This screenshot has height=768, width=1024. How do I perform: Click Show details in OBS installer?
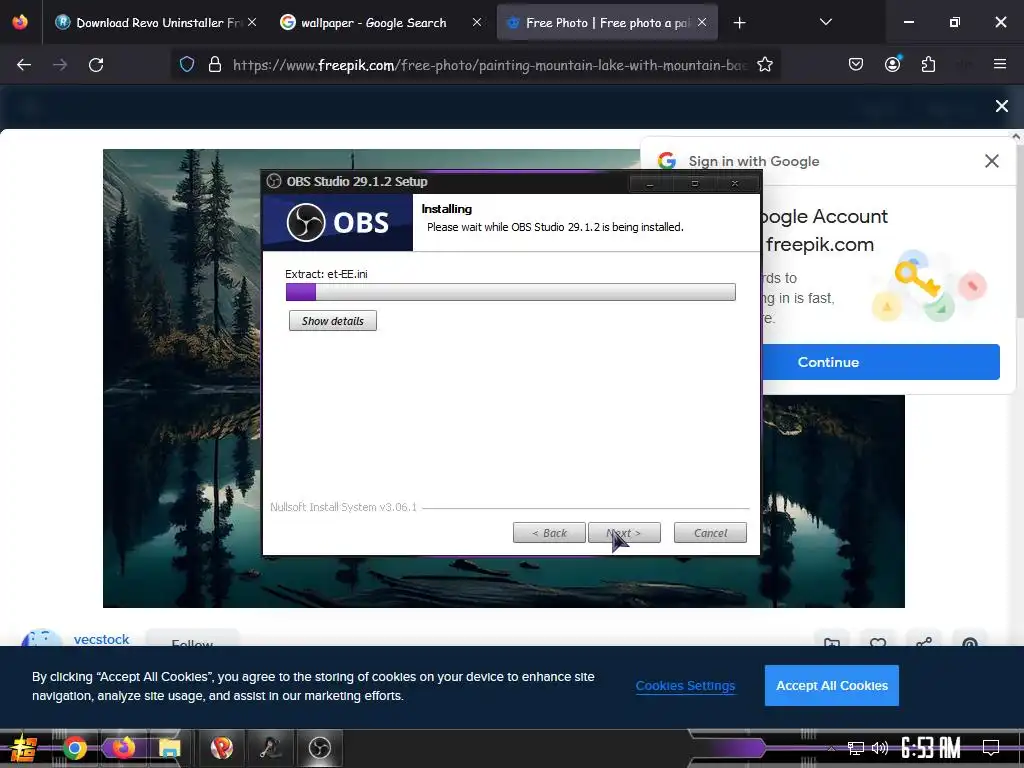332,321
